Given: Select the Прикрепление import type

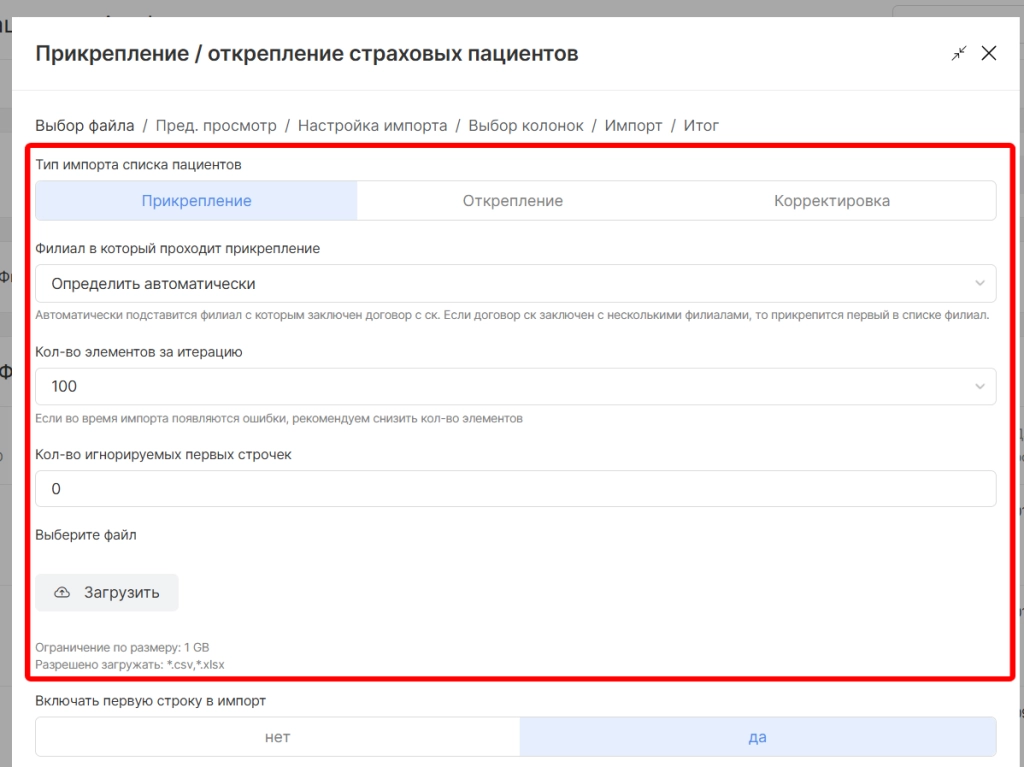Looking at the screenshot, I should 196,201.
